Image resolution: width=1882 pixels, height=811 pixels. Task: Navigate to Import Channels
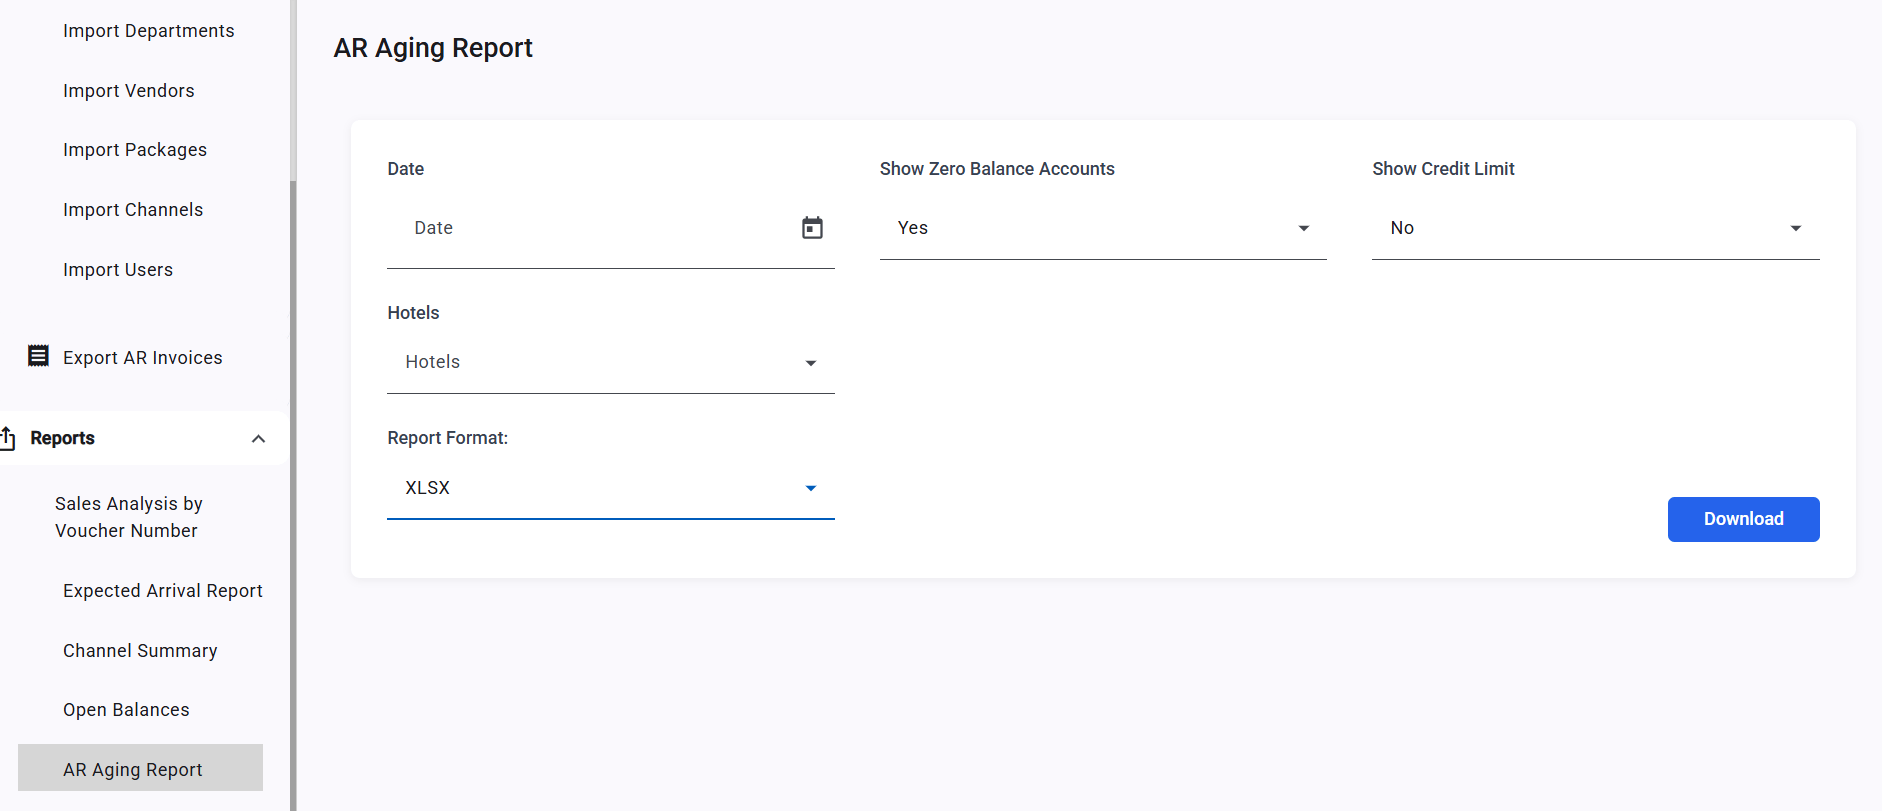click(133, 210)
